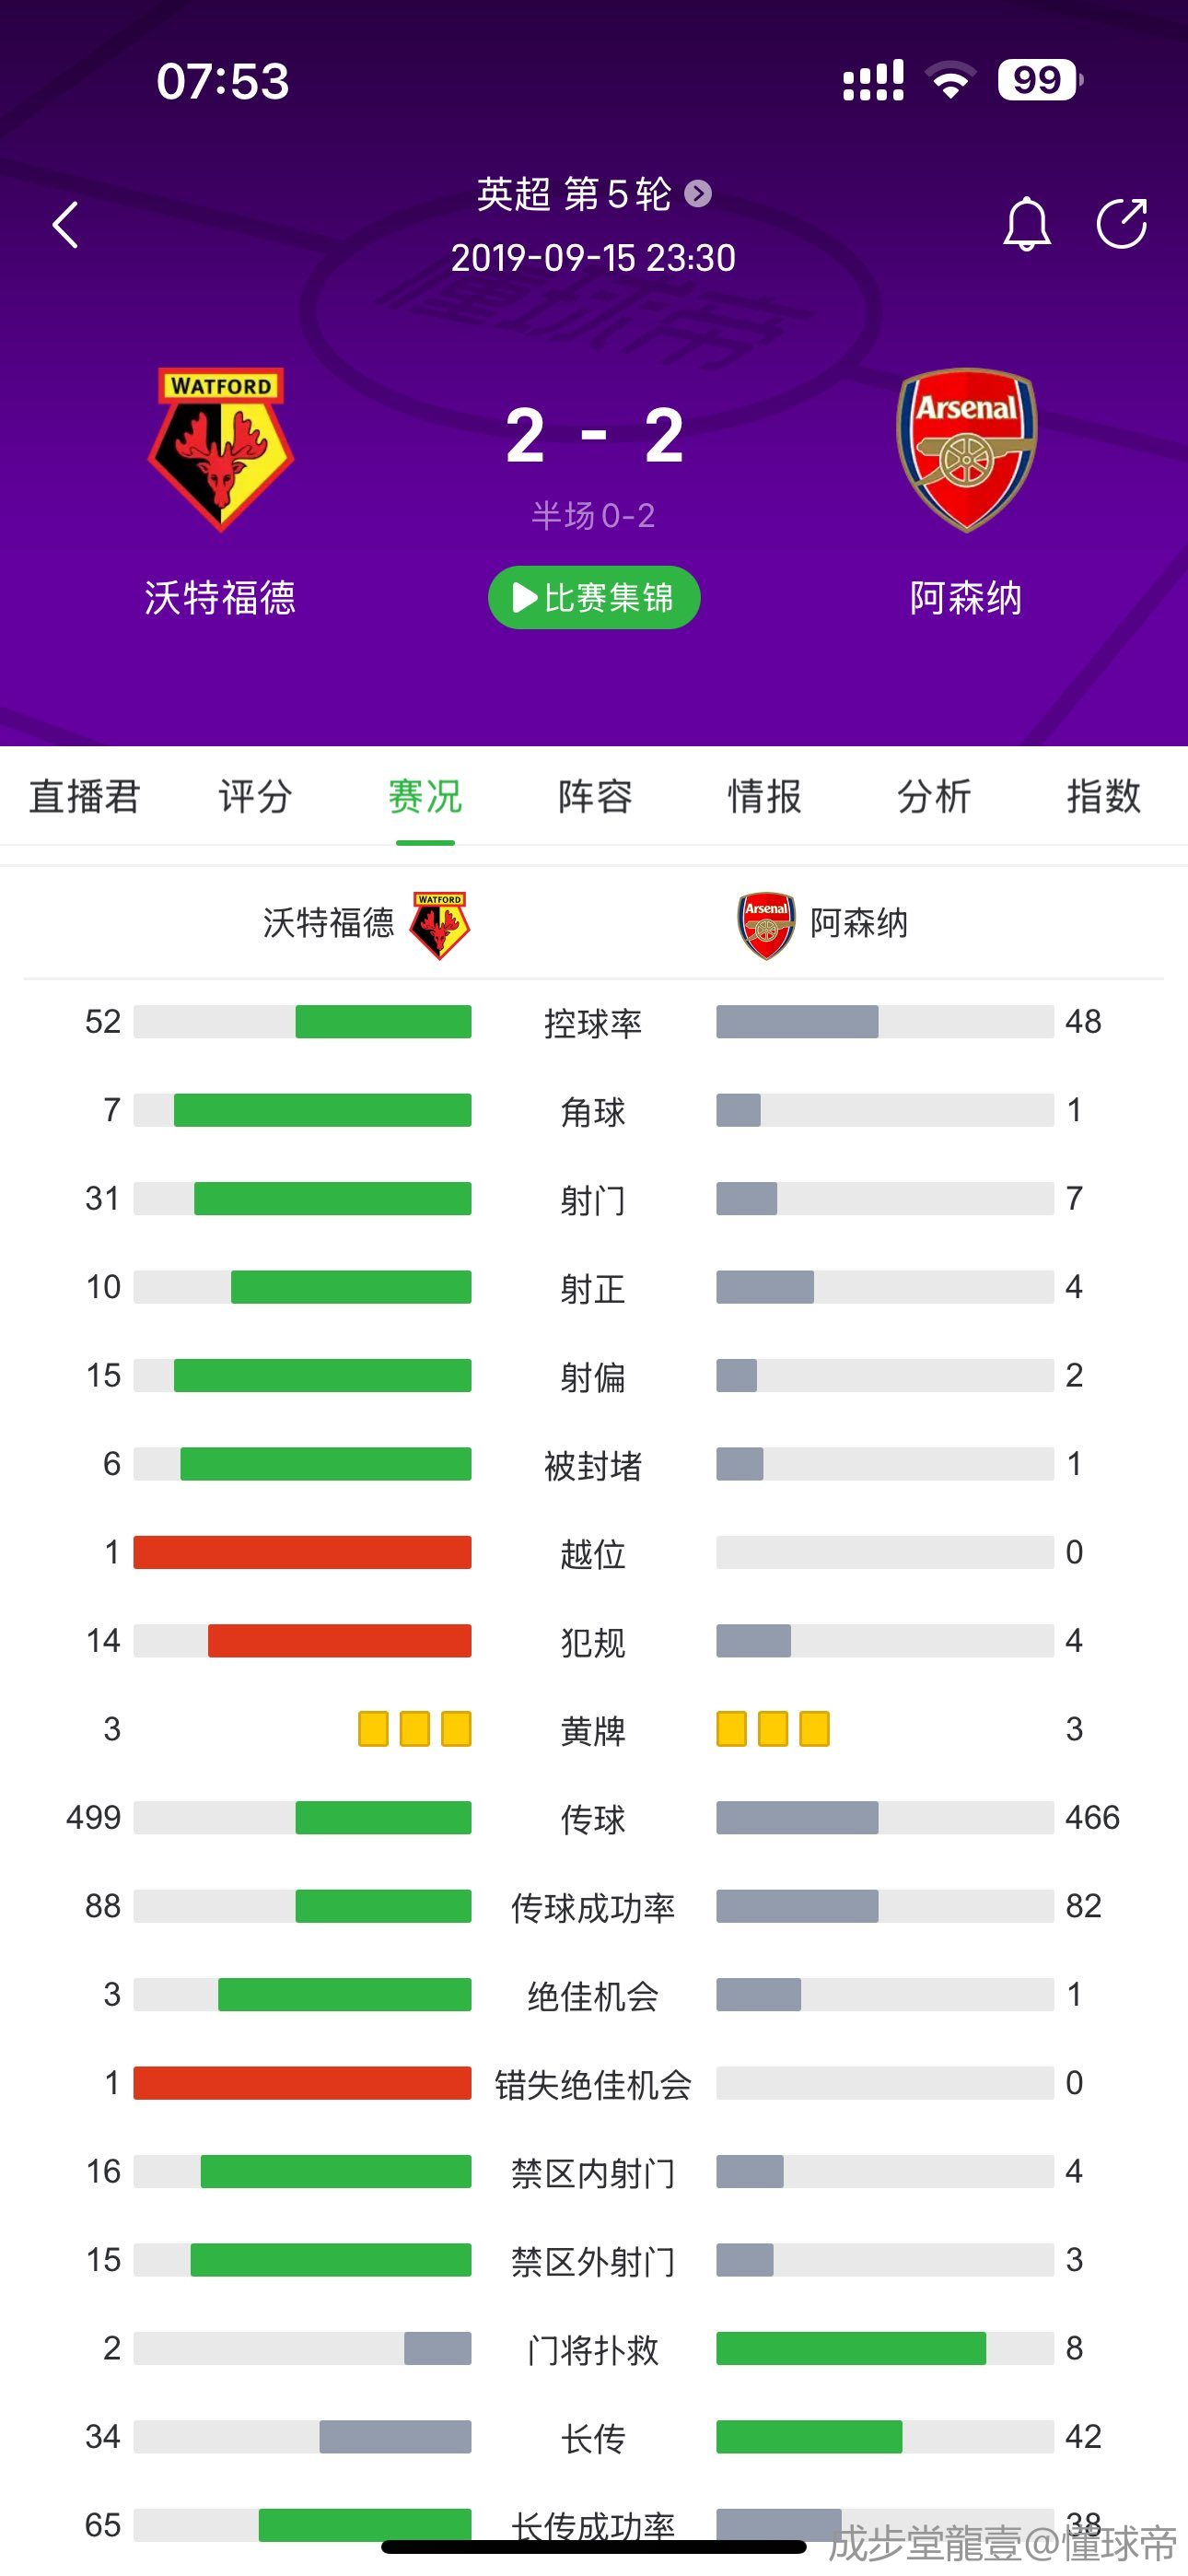1188x2576 pixels.
Task: Tap Watford's green 控球率 possession bar
Action: pos(383,1022)
